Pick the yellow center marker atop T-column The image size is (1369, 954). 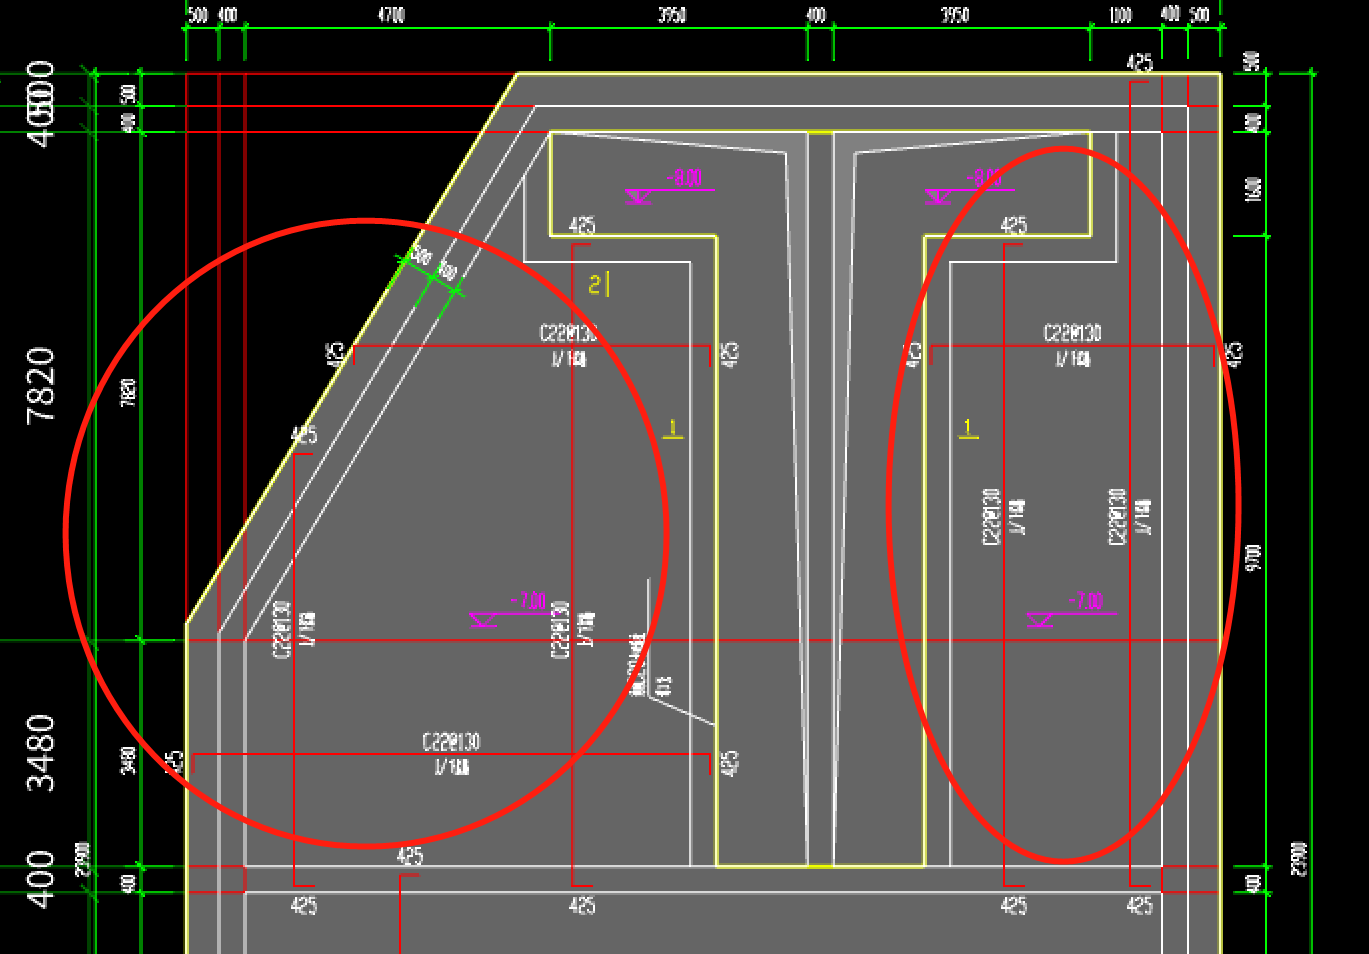(x=820, y=132)
